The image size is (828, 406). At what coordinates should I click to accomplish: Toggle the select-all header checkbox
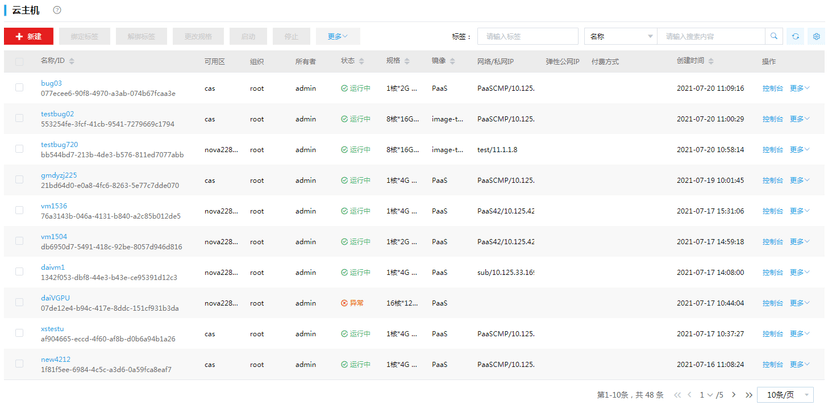pos(20,62)
